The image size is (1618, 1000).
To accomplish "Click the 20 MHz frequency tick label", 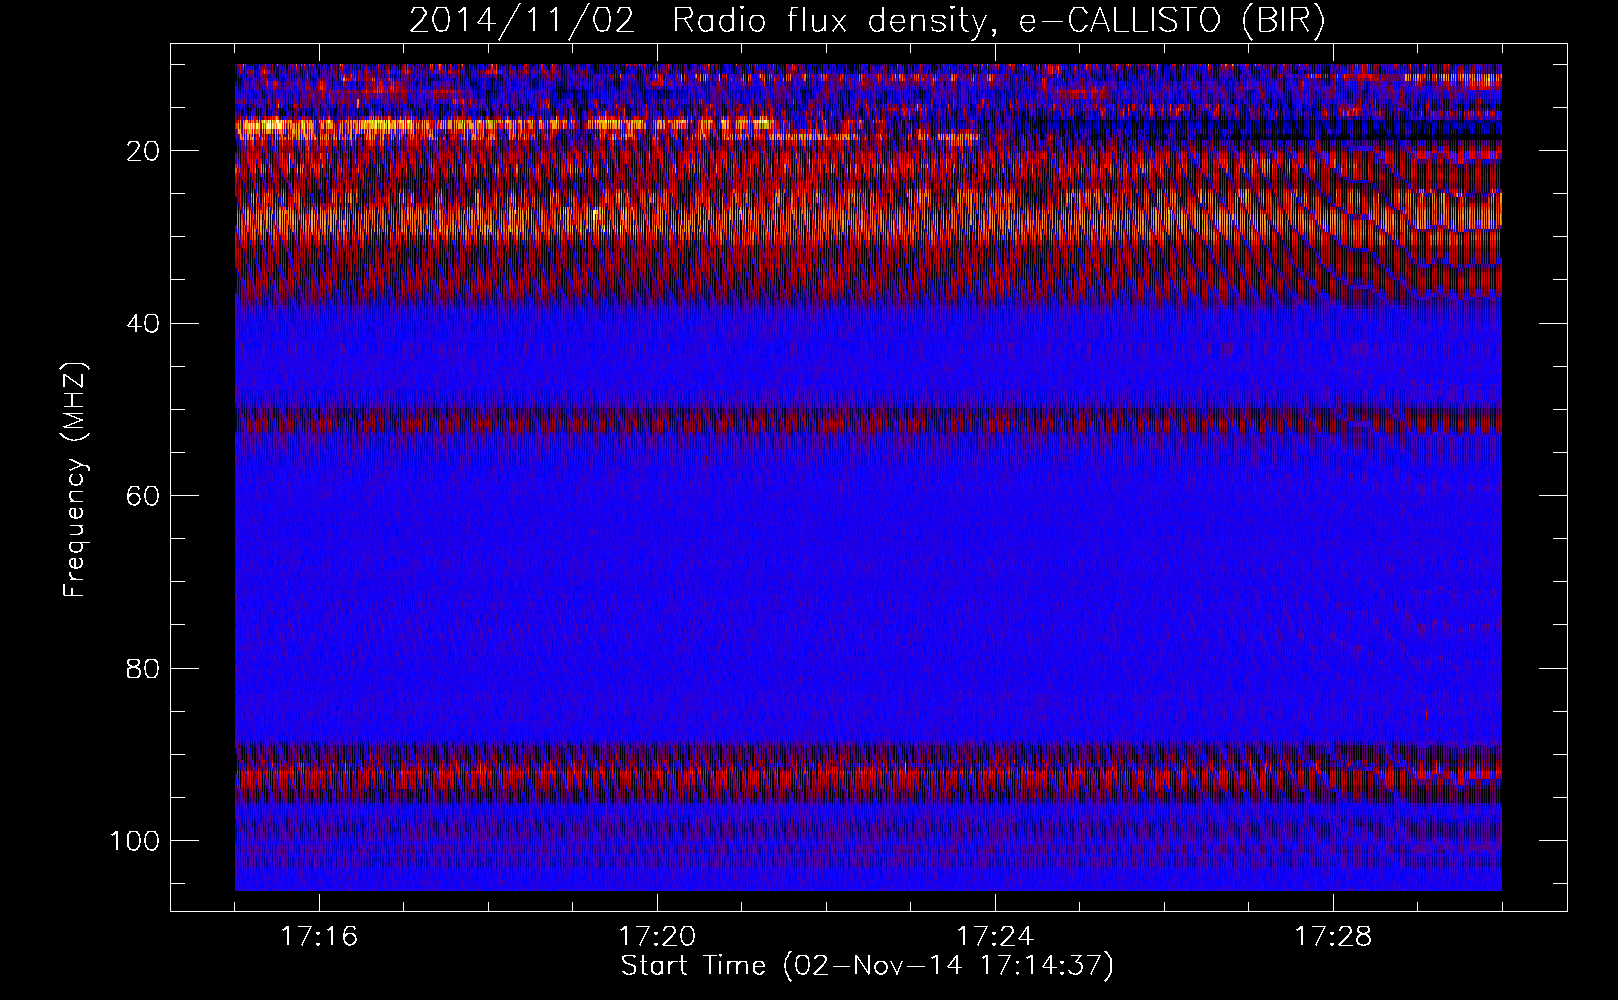I will 144,151.
